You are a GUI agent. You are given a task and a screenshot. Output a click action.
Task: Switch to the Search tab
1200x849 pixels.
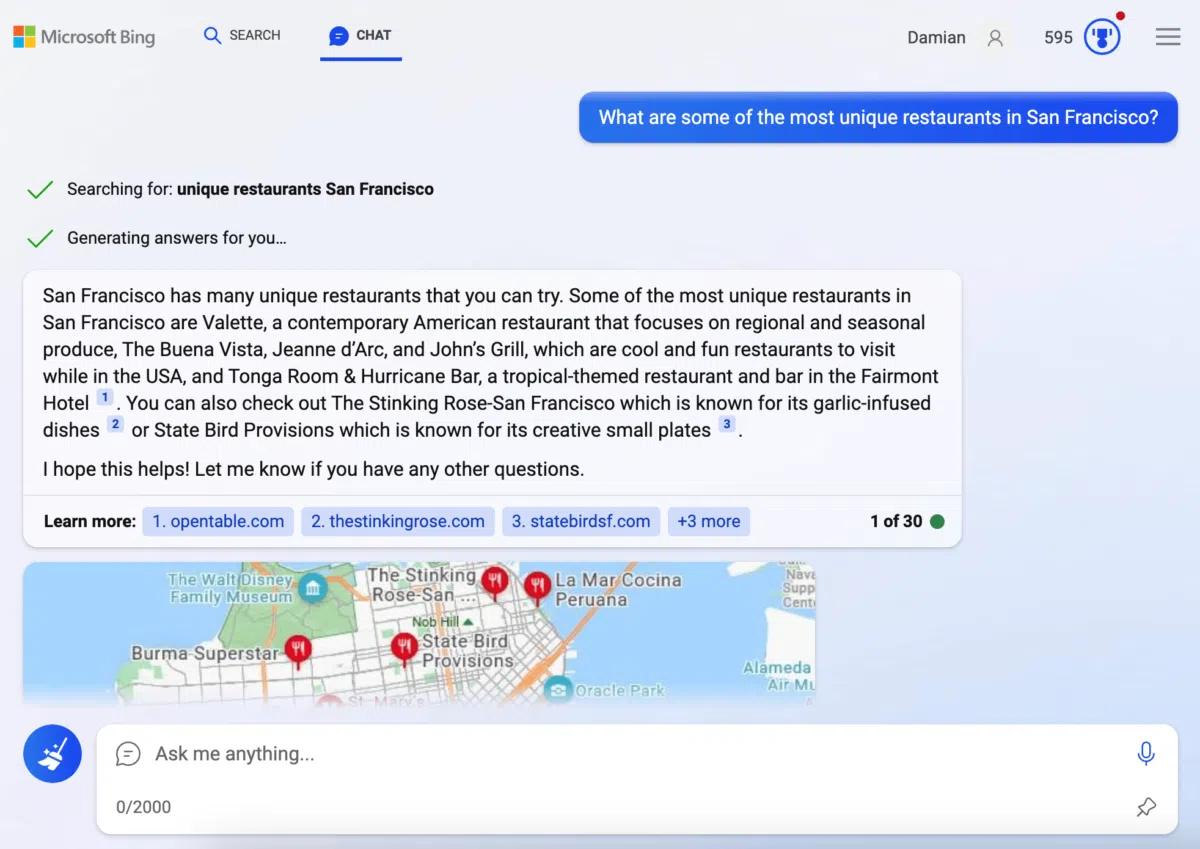[242, 35]
